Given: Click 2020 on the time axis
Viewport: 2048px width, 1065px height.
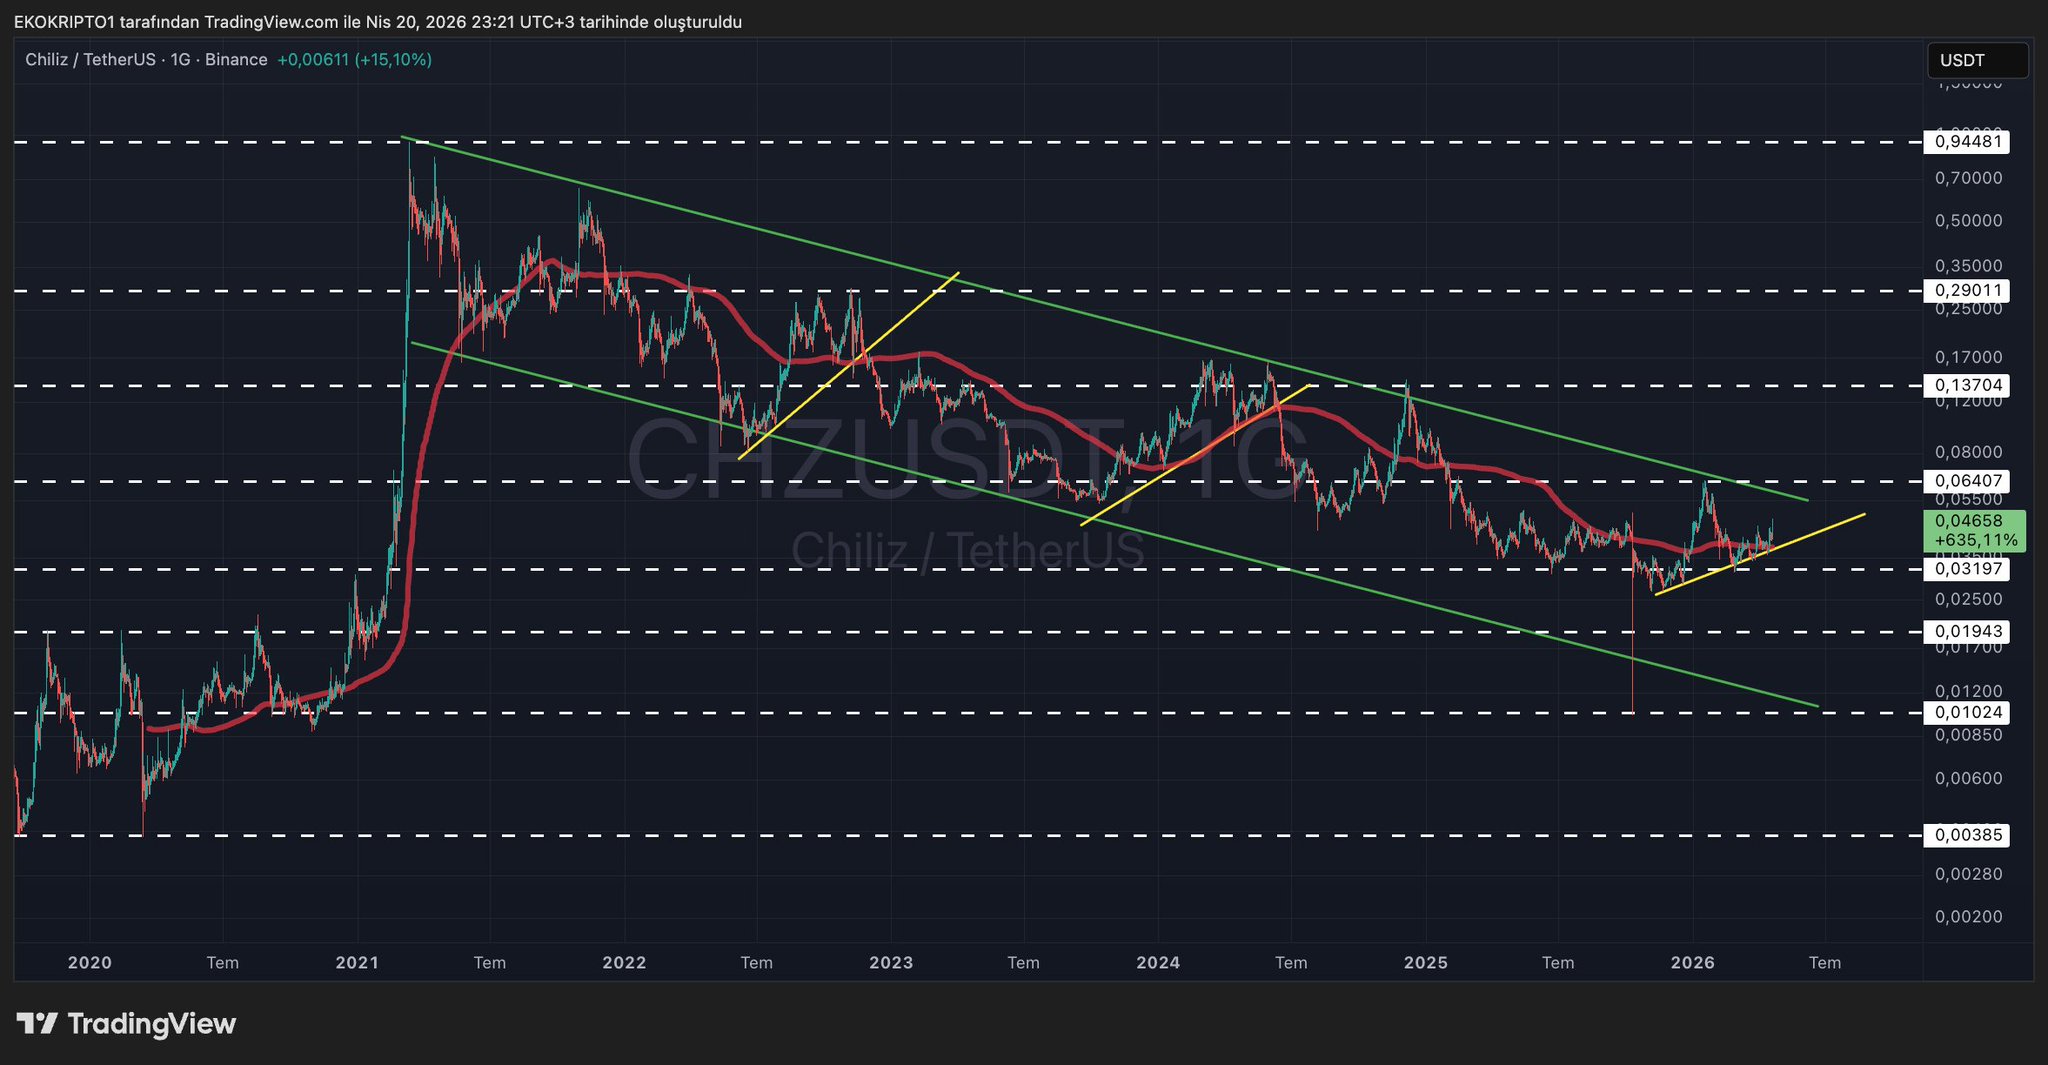Looking at the screenshot, I should 90,963.
